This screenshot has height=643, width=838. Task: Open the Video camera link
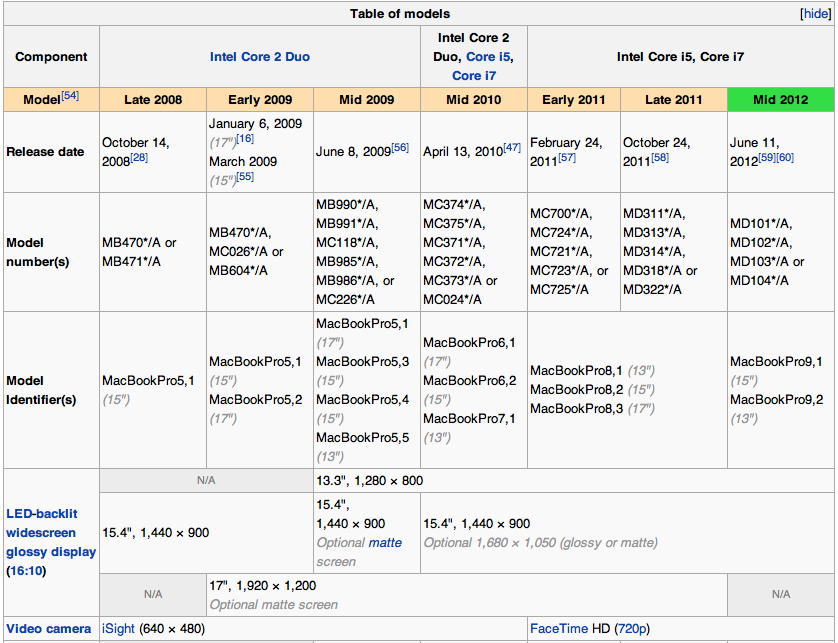[49, 629]
